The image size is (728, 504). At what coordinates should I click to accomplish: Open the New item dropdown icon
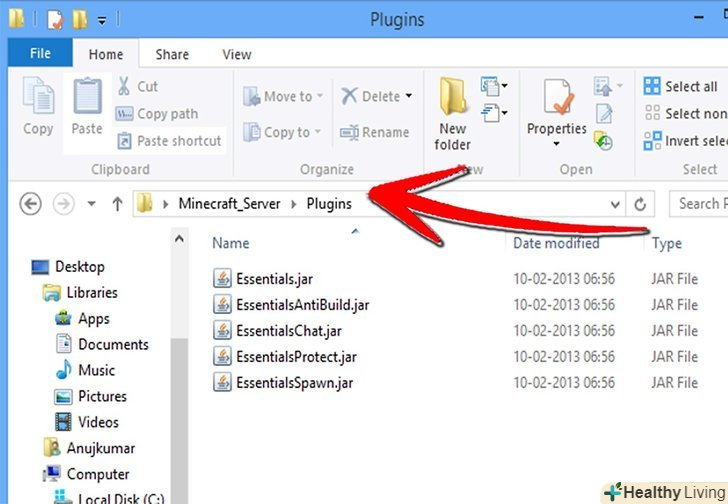point(494,86)
